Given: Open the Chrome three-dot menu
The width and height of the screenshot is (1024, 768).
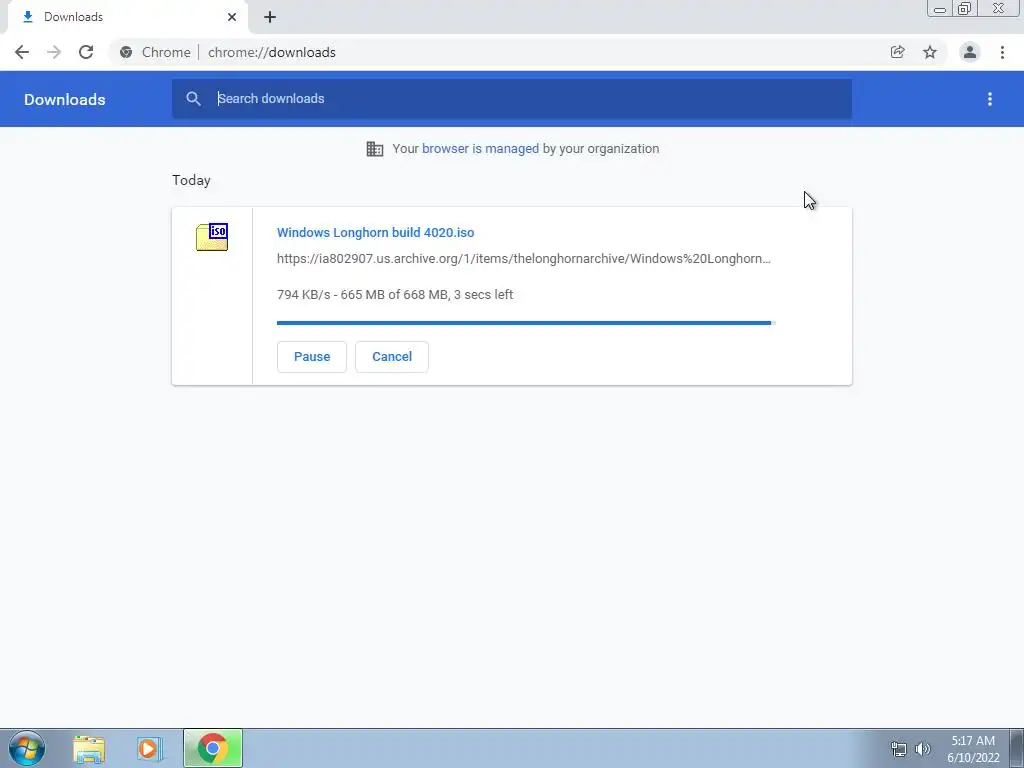Looking at the screenshot, I should pyautogui.click(x=1002, y=52).
